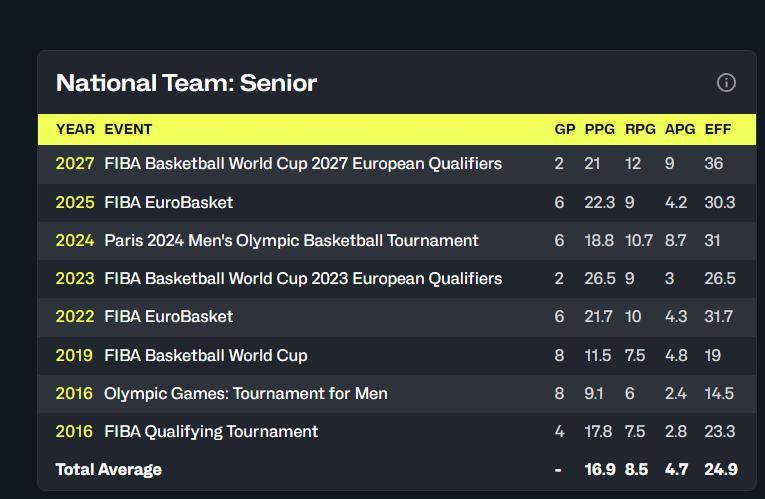Select the Total Average row label

[108, 469]
